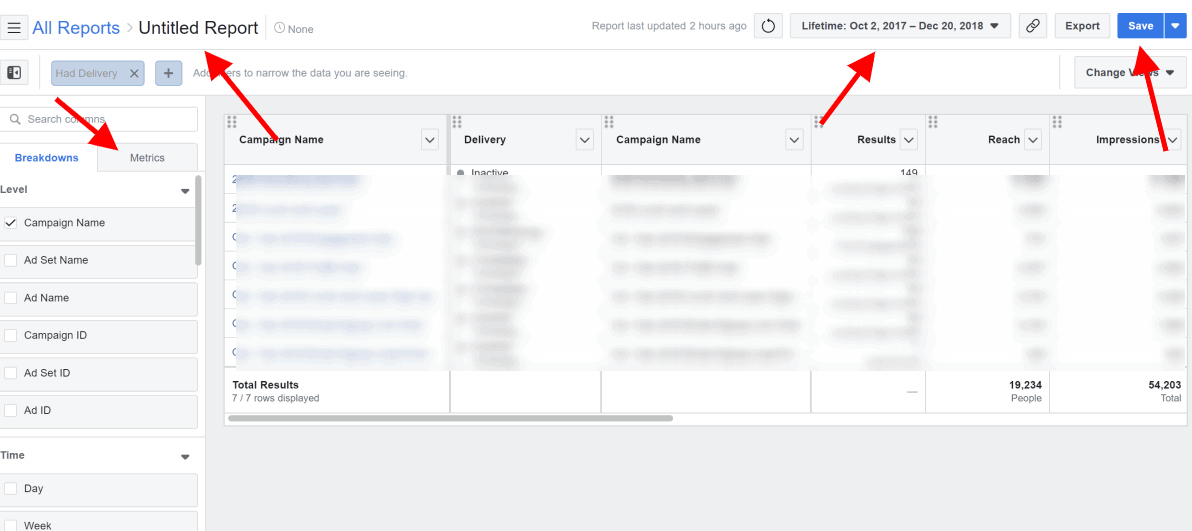Image resolution: width=1192 pixels, height=531 pixels.
Task: Toggle the Day time breakdown checkbox
Action: [x=11, y=488]
